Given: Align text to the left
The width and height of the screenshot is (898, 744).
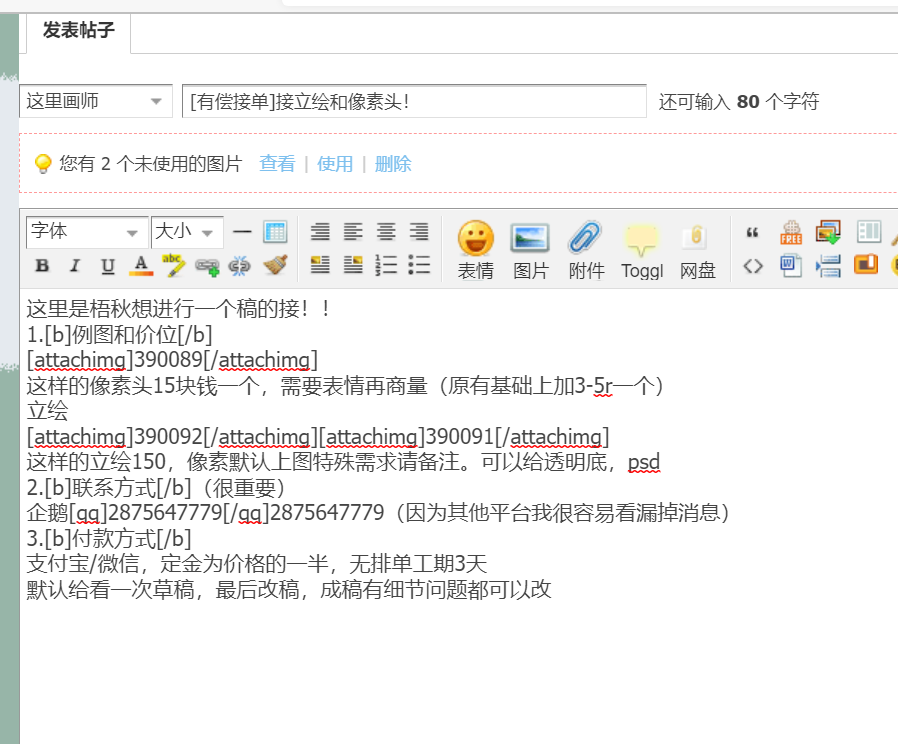Looking at the screenshot, I should click(x=353, y=232).
